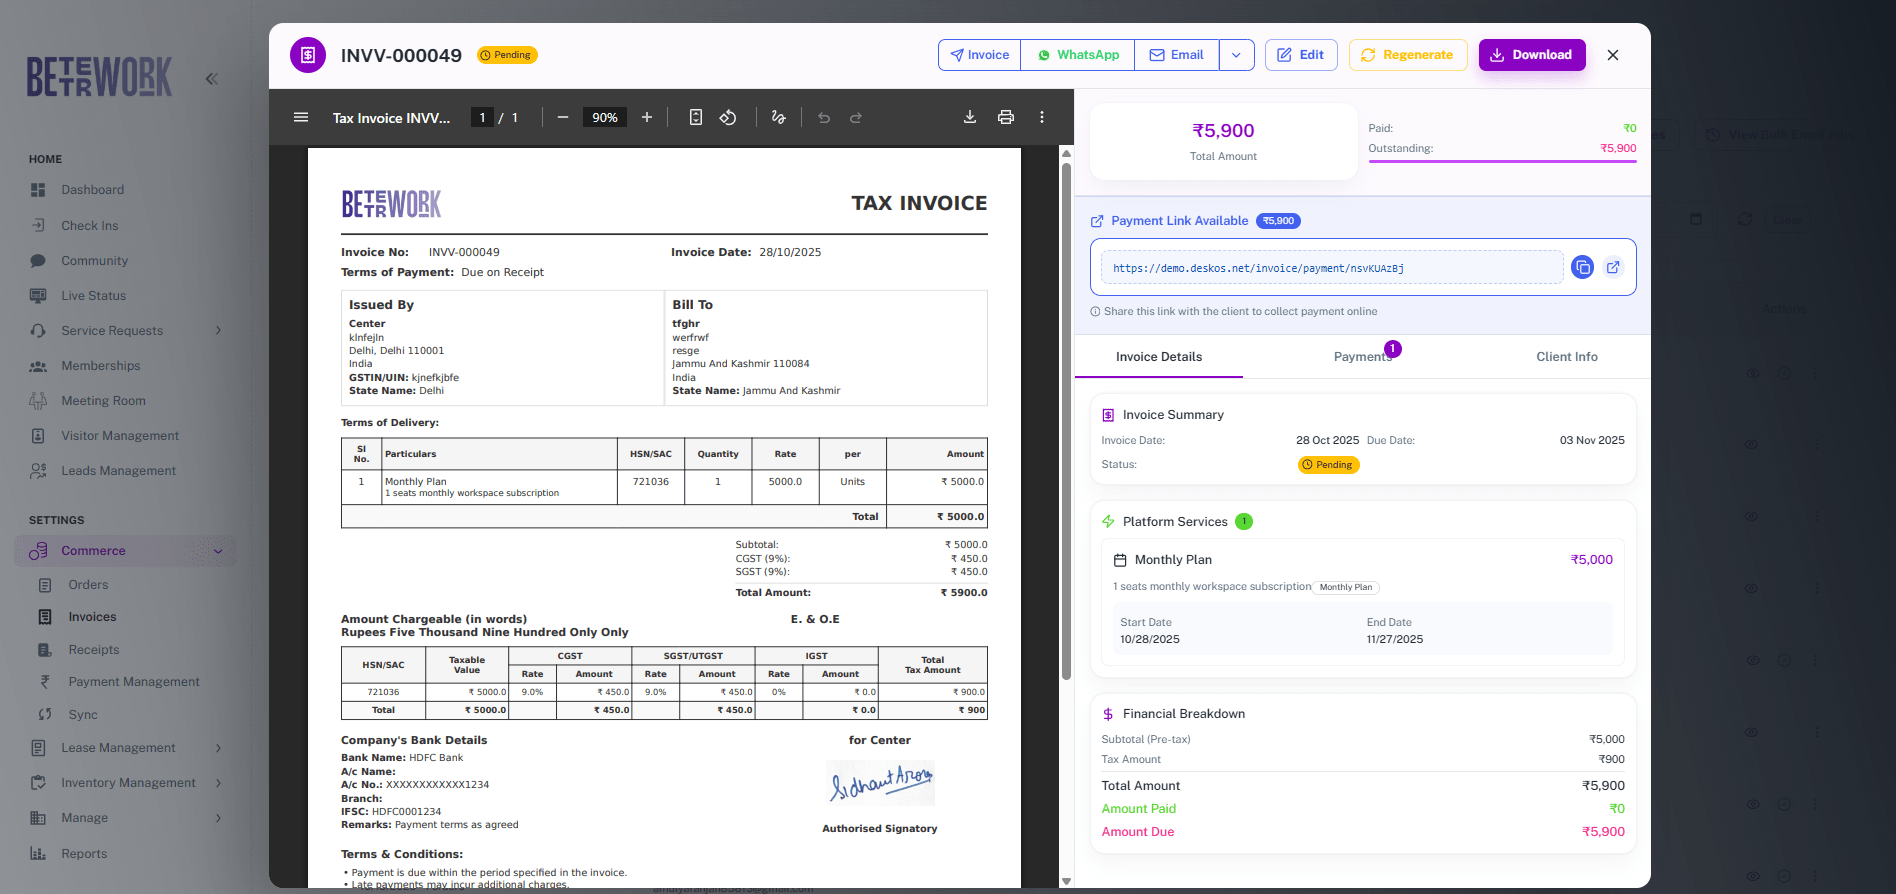Screen dimensions: 1896x894
Task: Click the fit to page icon
Action: [696, 117]
